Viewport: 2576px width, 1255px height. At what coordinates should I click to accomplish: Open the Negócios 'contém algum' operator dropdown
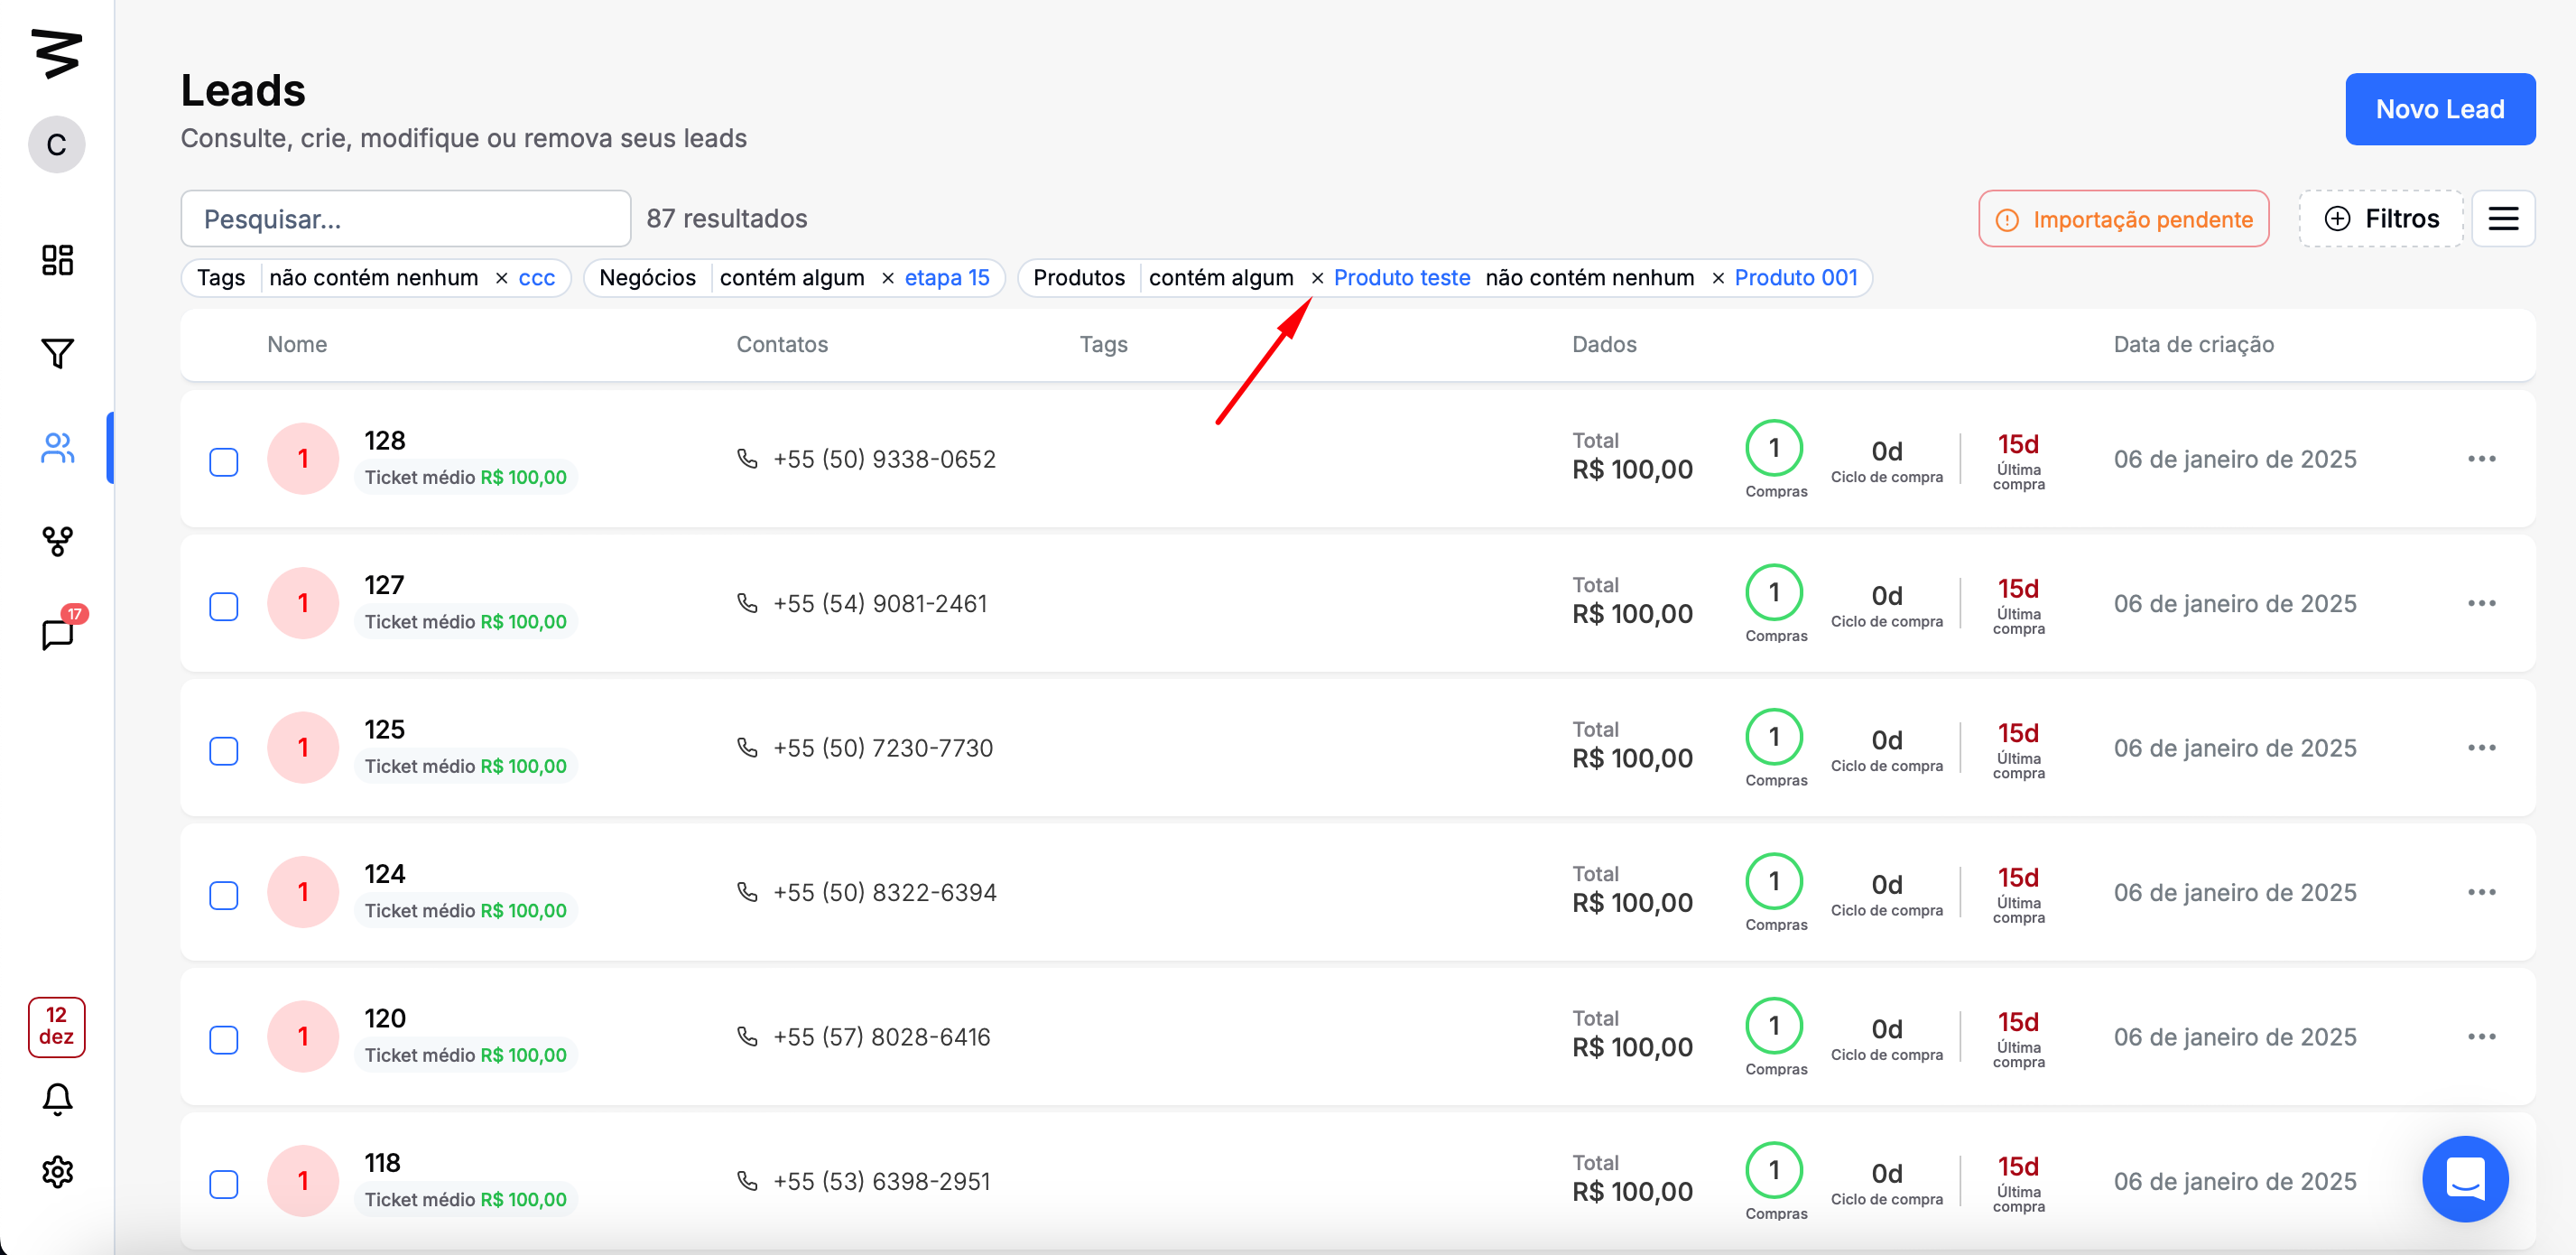791,278
